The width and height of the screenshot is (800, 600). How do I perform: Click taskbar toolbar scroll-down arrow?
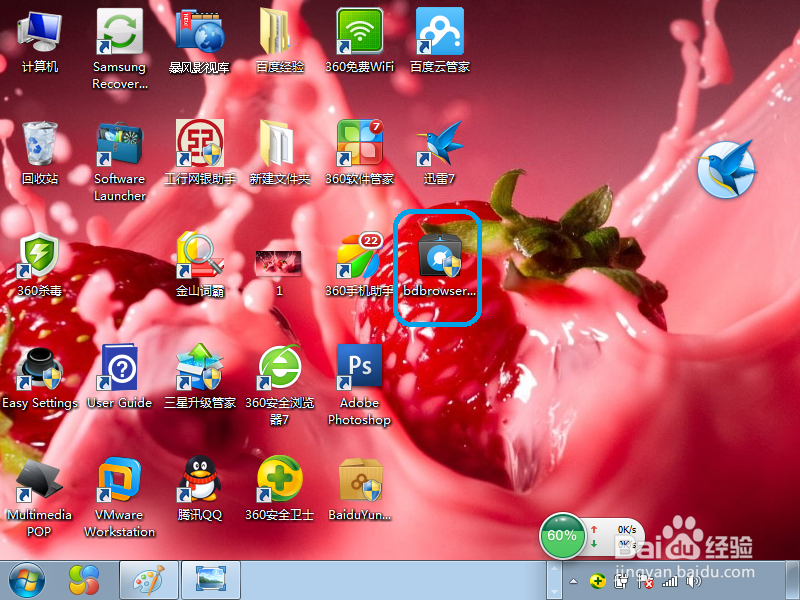click(555, 592)
